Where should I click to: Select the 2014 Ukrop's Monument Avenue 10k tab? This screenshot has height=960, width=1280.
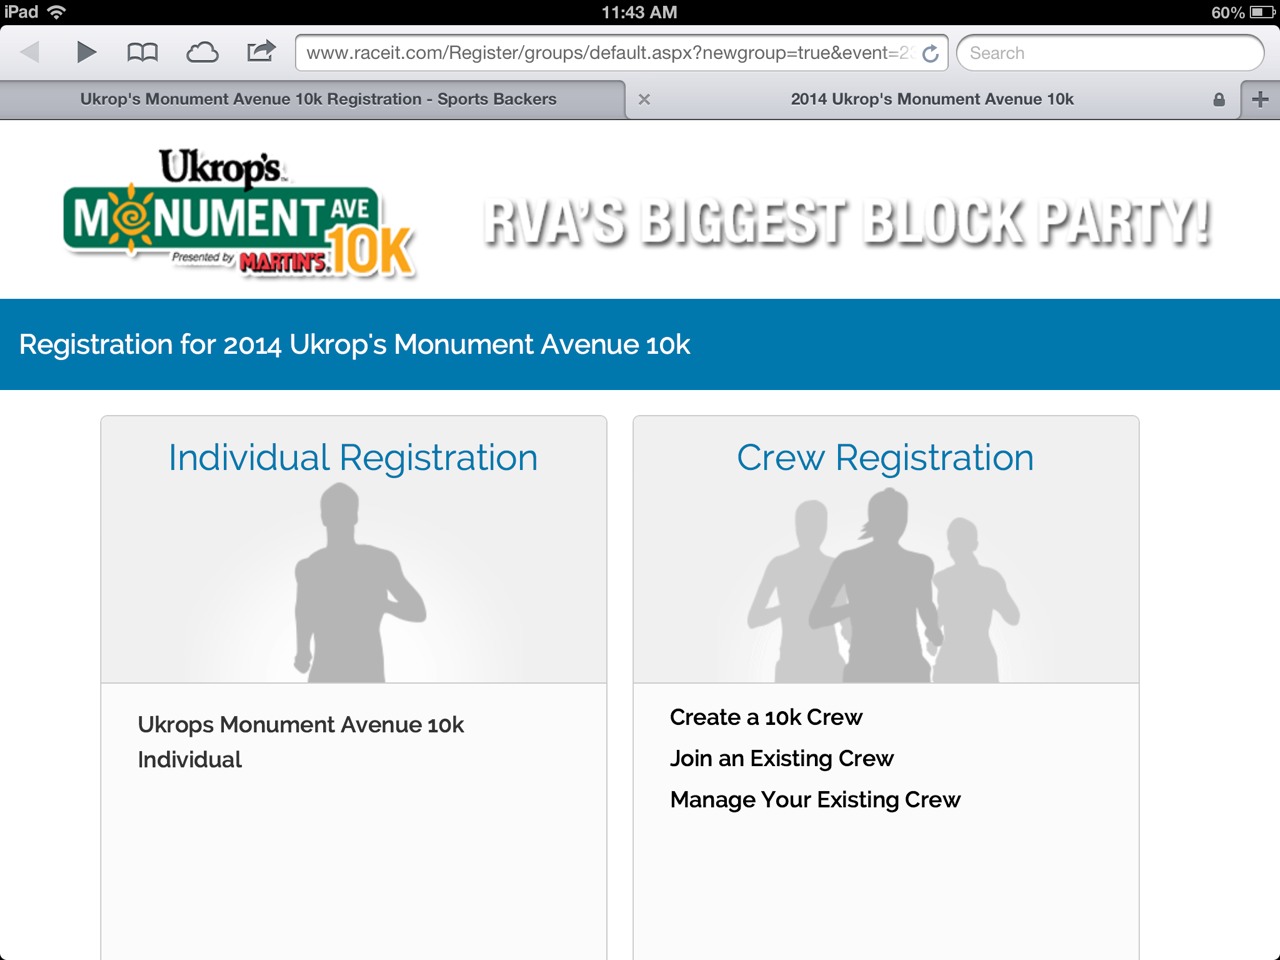[932, 99]
